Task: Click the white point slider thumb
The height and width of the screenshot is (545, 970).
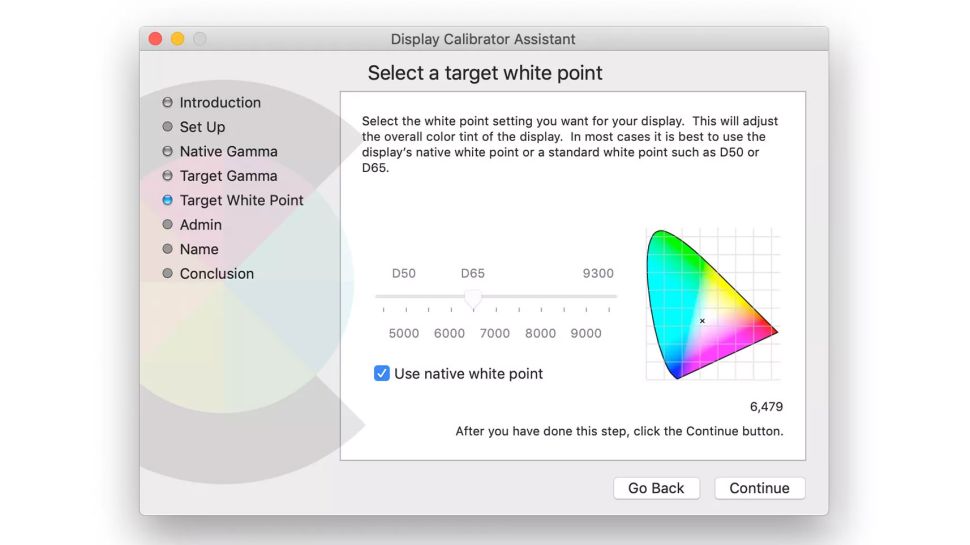Action: click(473, 299)
